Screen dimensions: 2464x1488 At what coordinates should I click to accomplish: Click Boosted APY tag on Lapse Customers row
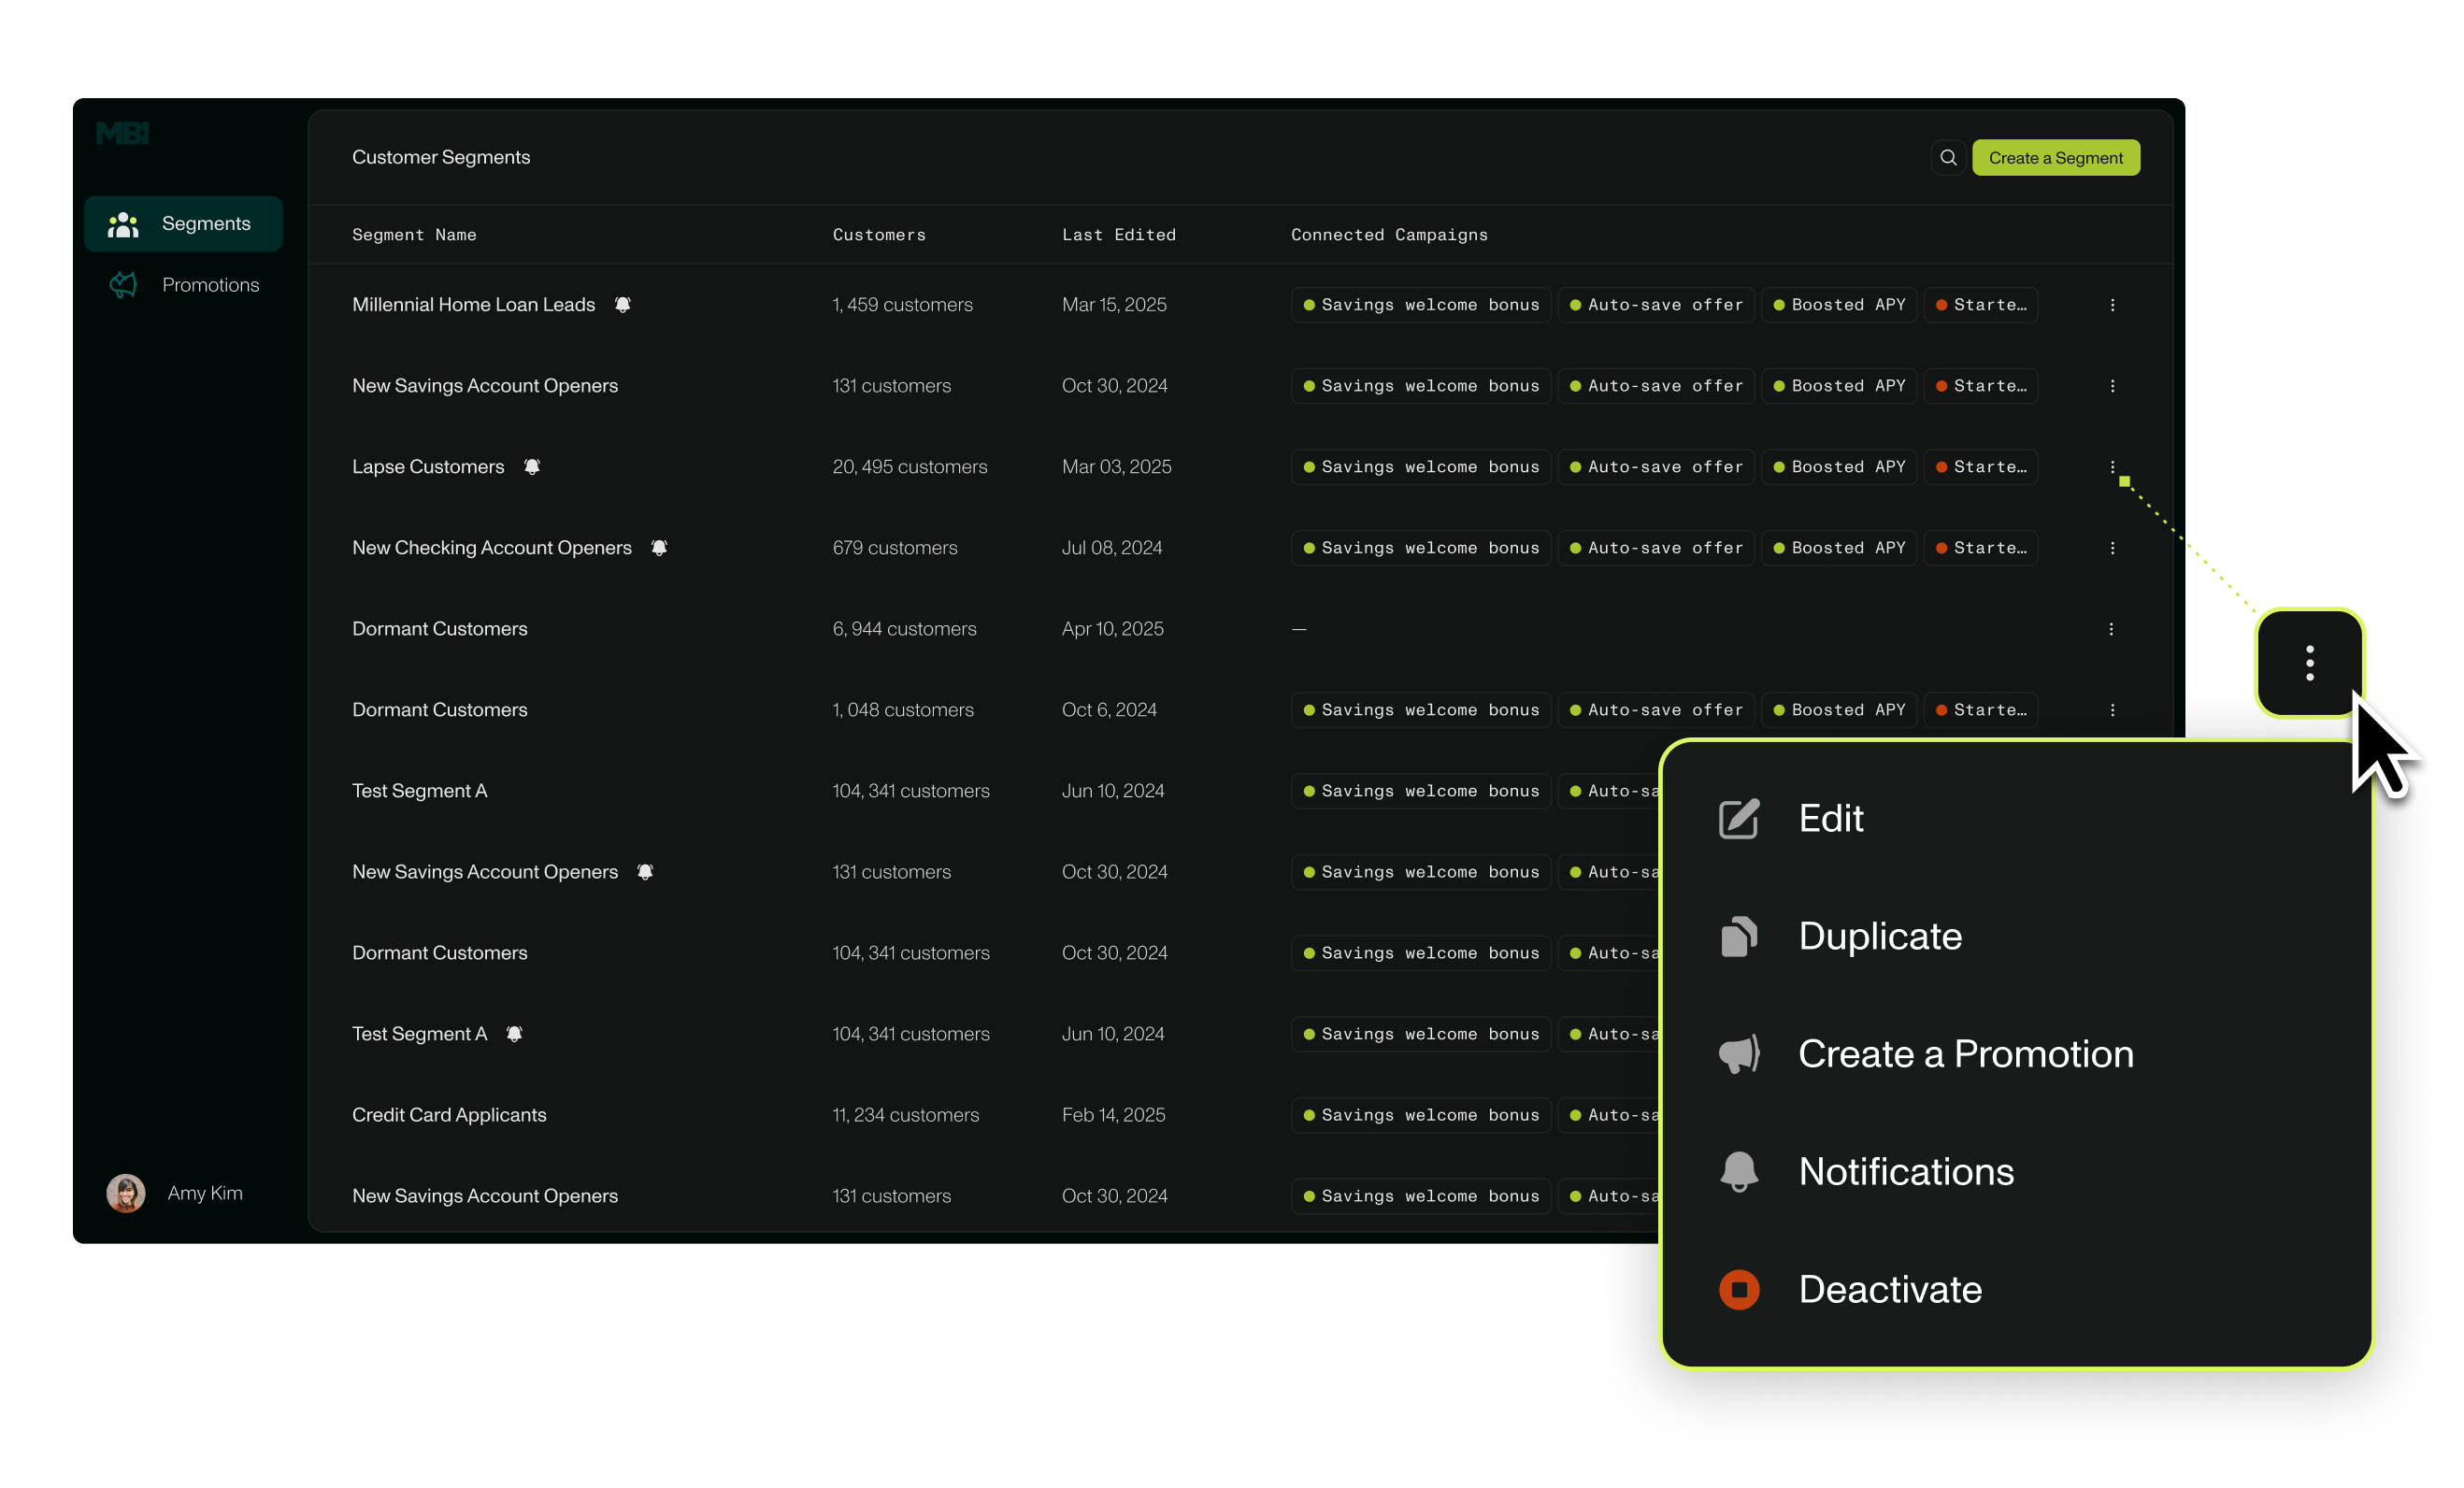[x=1838, y=467]
